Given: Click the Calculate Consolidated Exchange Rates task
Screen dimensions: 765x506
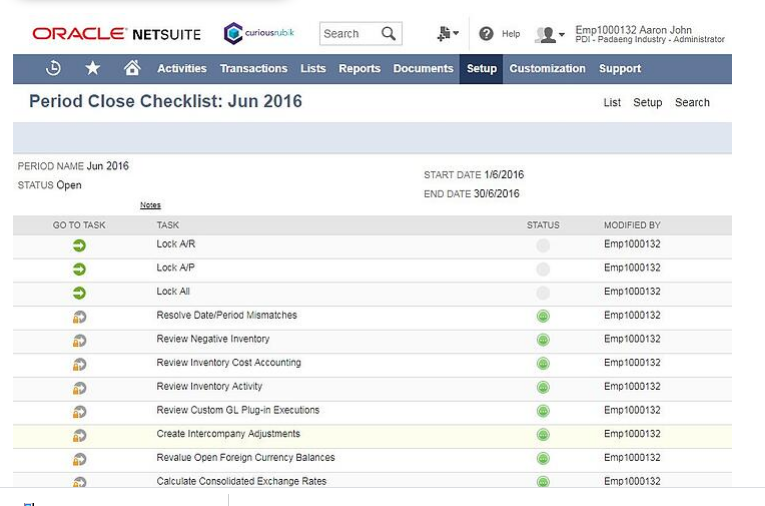Looking at the screenshot, I should pyautogui.click(x=241, y=481).
